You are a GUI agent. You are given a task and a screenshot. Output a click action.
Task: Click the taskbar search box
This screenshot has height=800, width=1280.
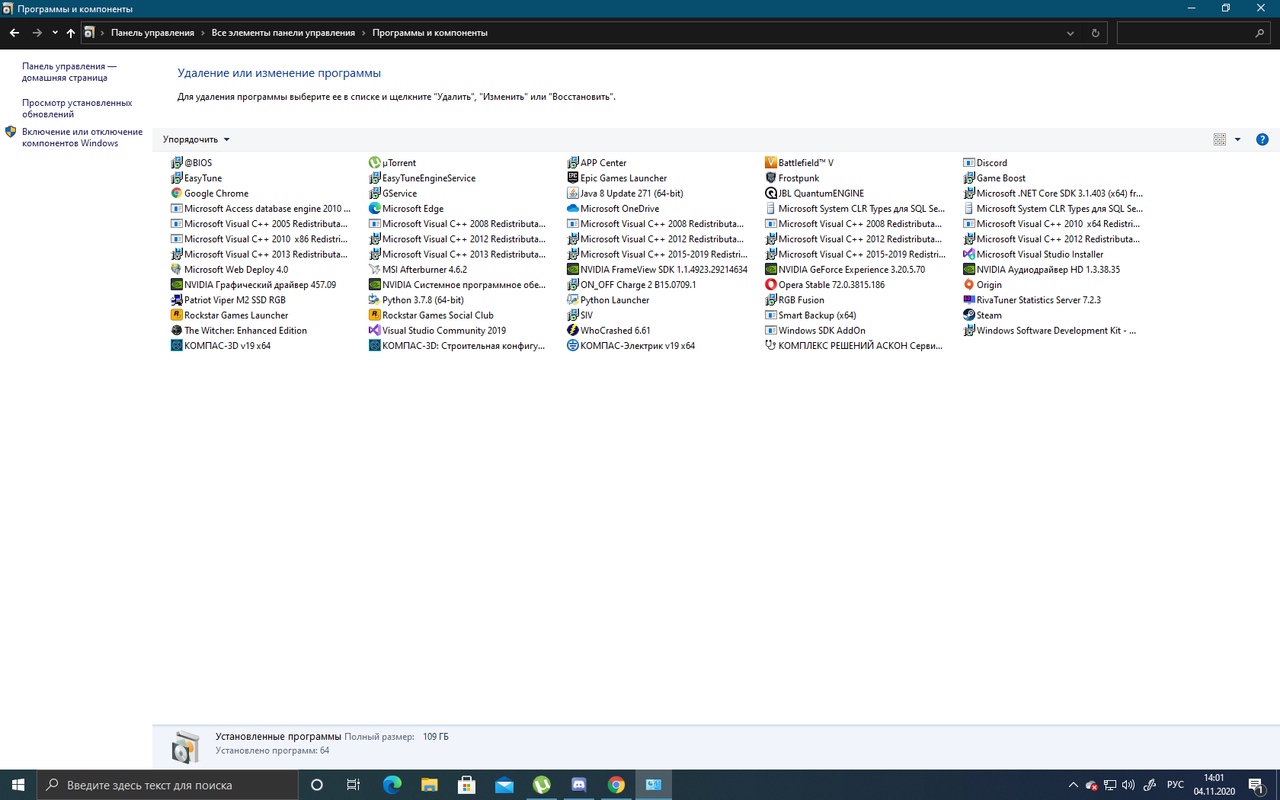(x=167, y=785)
